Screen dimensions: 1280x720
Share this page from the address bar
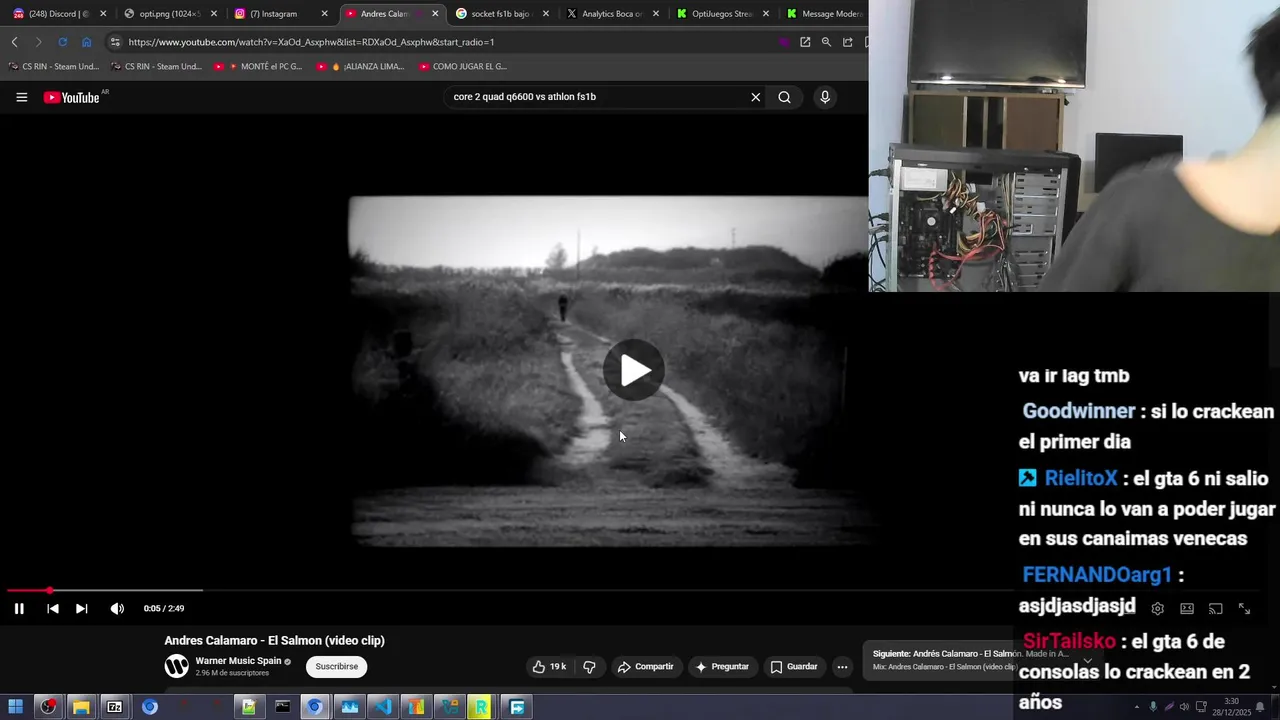(x=848, y=42)
